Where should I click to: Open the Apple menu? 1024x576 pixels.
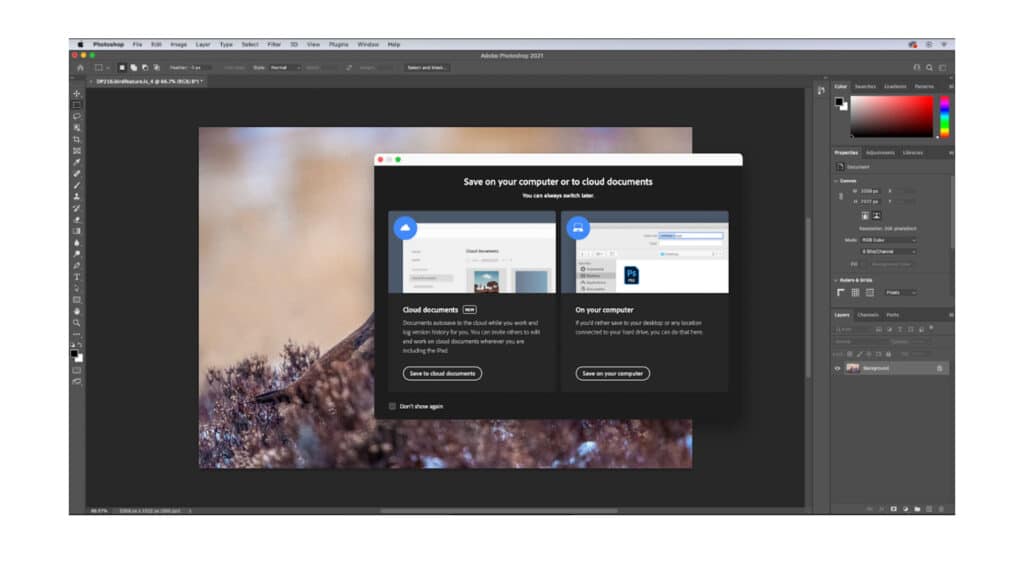(80, 44)
